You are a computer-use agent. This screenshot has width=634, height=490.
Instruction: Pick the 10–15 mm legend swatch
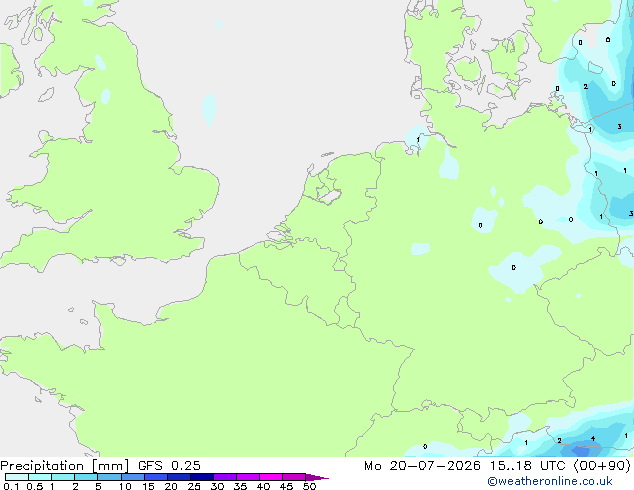(x=132, y=477)
